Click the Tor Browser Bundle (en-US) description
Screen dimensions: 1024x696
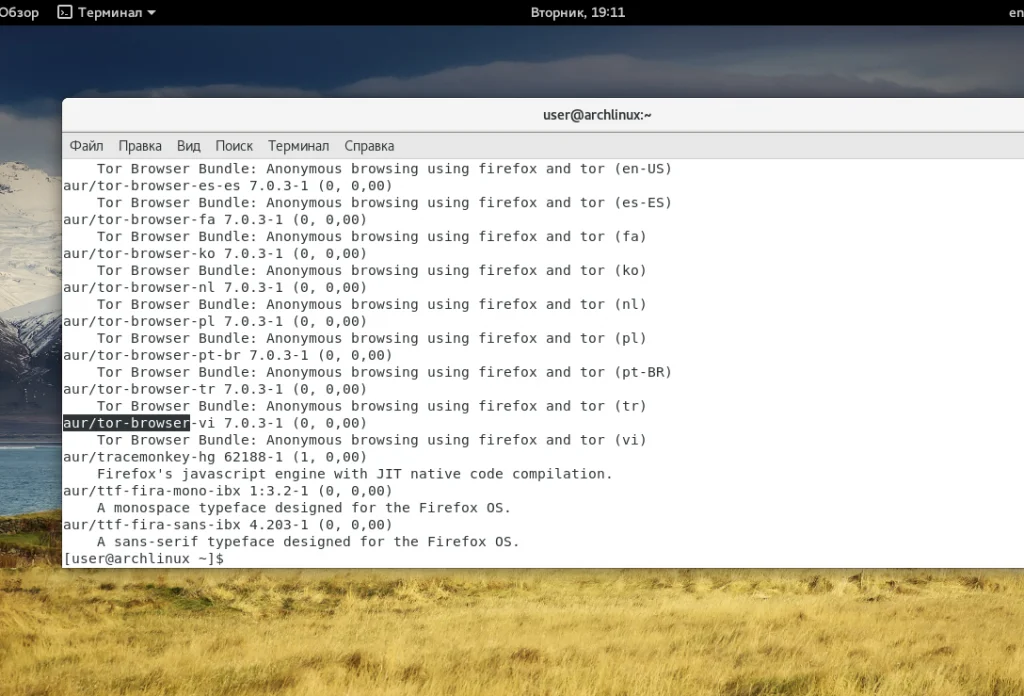pyautogui.click(x=384, y=168)
